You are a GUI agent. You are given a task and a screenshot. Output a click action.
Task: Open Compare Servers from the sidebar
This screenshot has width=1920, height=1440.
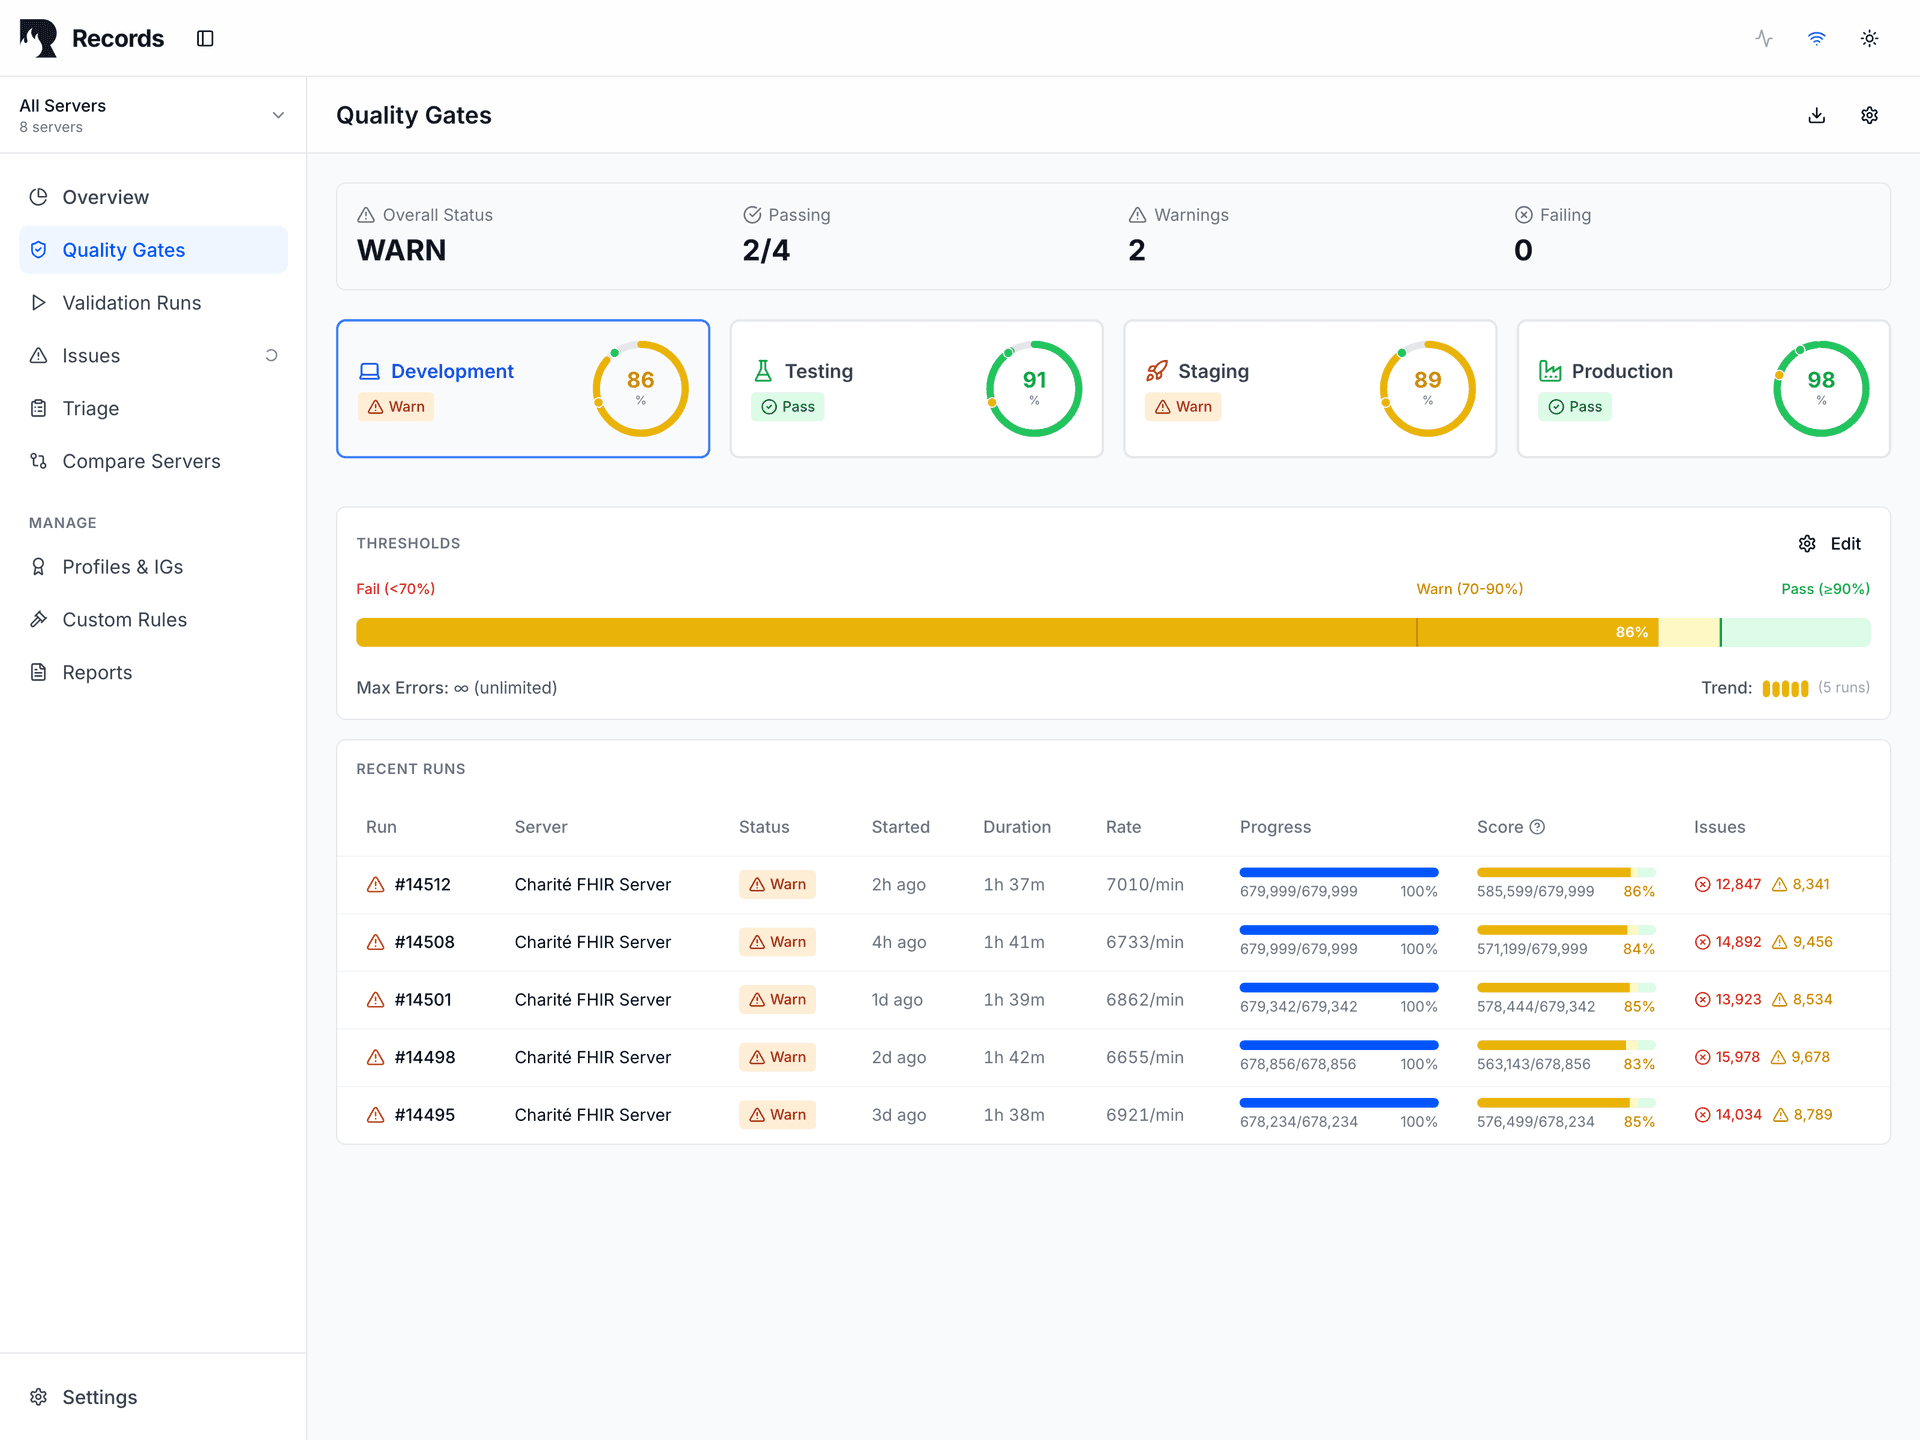tap(141, 461)
